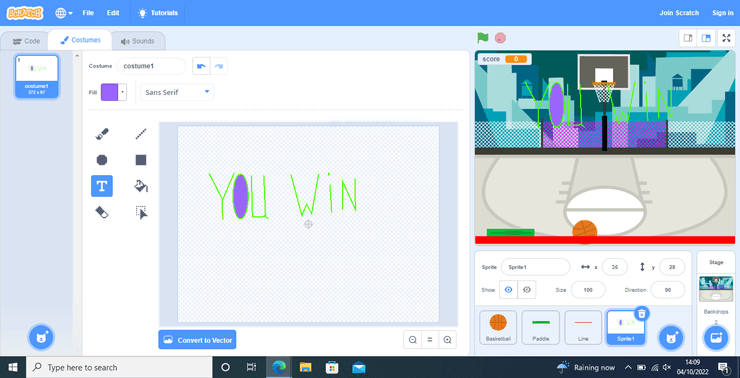
Task: Select the Eraser tool
Action: click(x=102, y=212)
